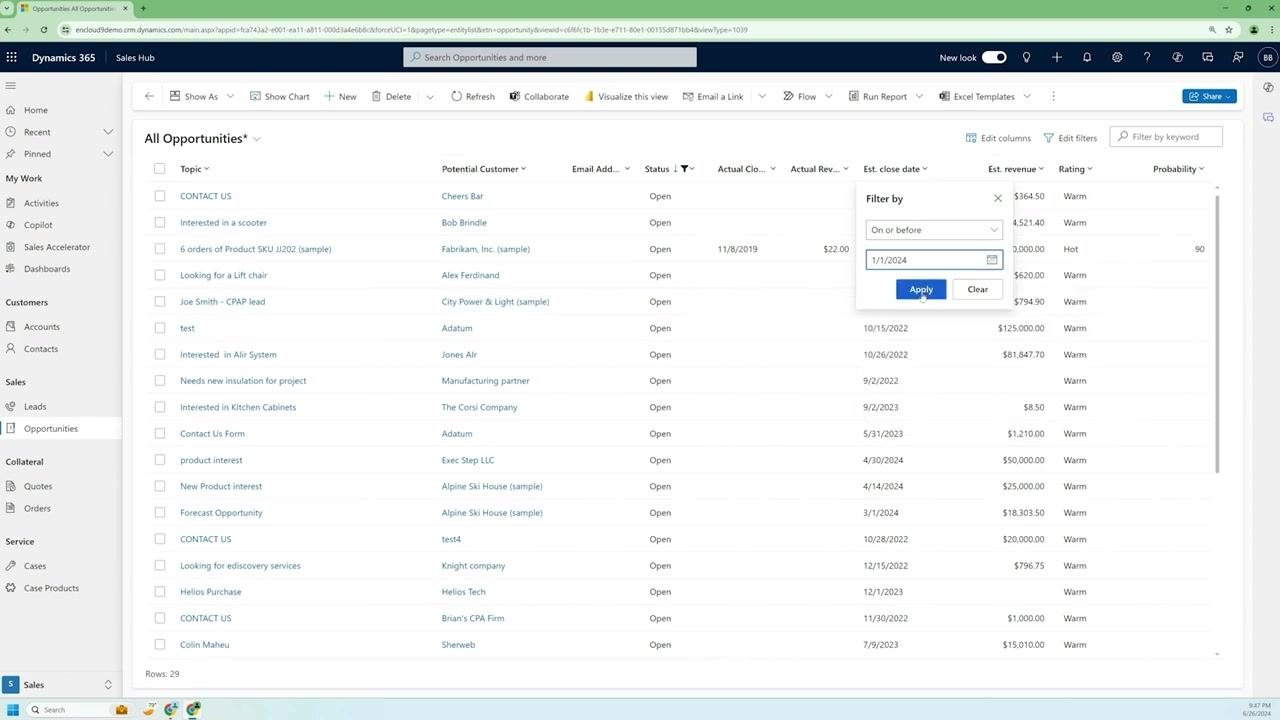The width and height of the screenshot is (1280, 720).
Task: Open the settings gear in header
Action: click(x=1117, y=57)
